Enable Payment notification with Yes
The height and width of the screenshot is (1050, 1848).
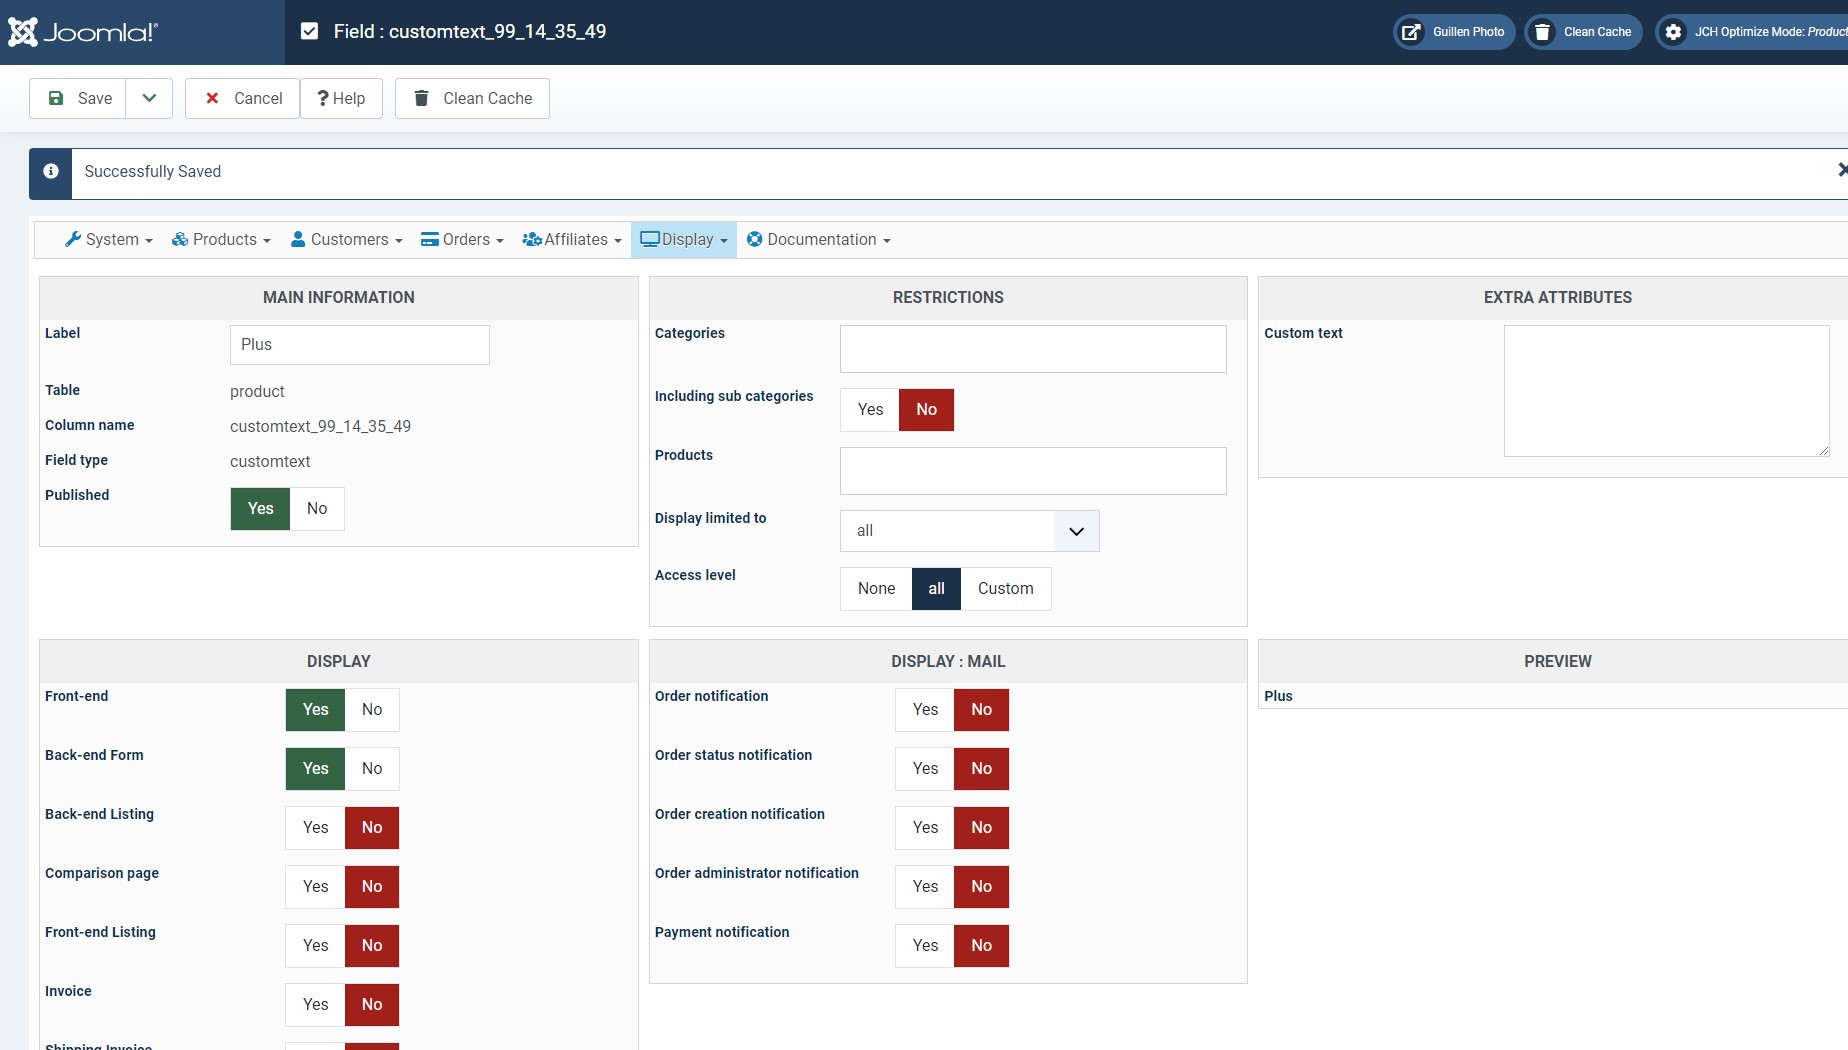[x=925, y=946]
